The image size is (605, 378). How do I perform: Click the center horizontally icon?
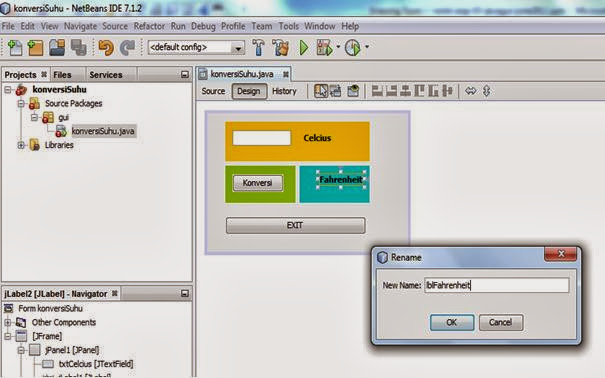405,91
